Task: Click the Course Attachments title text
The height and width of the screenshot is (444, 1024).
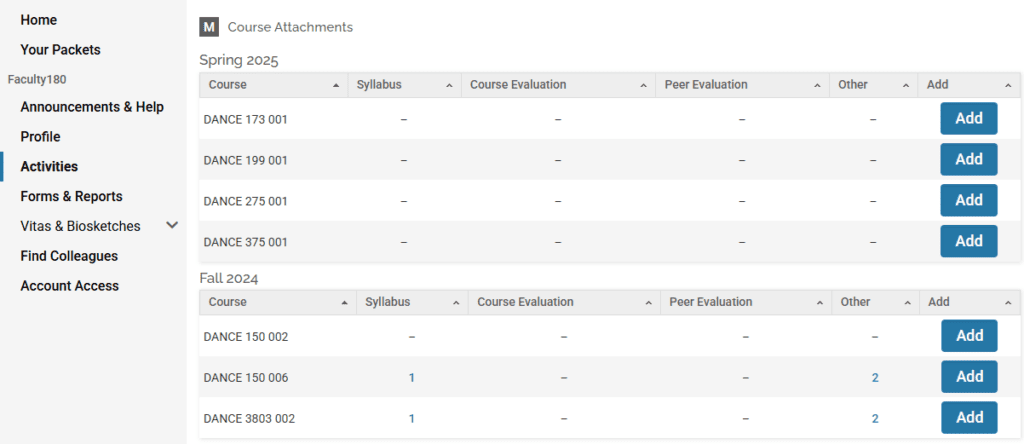Action: (290, 27)
